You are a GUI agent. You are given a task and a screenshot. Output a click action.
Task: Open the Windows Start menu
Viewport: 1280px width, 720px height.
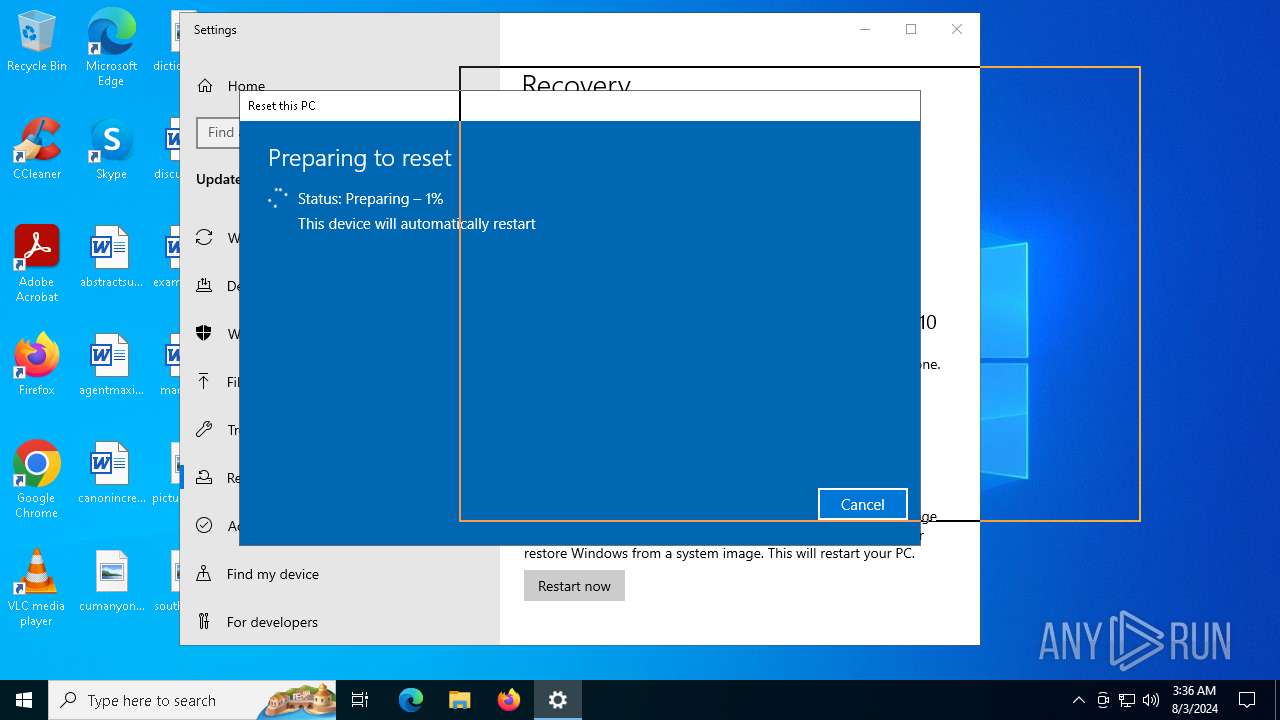24,700
